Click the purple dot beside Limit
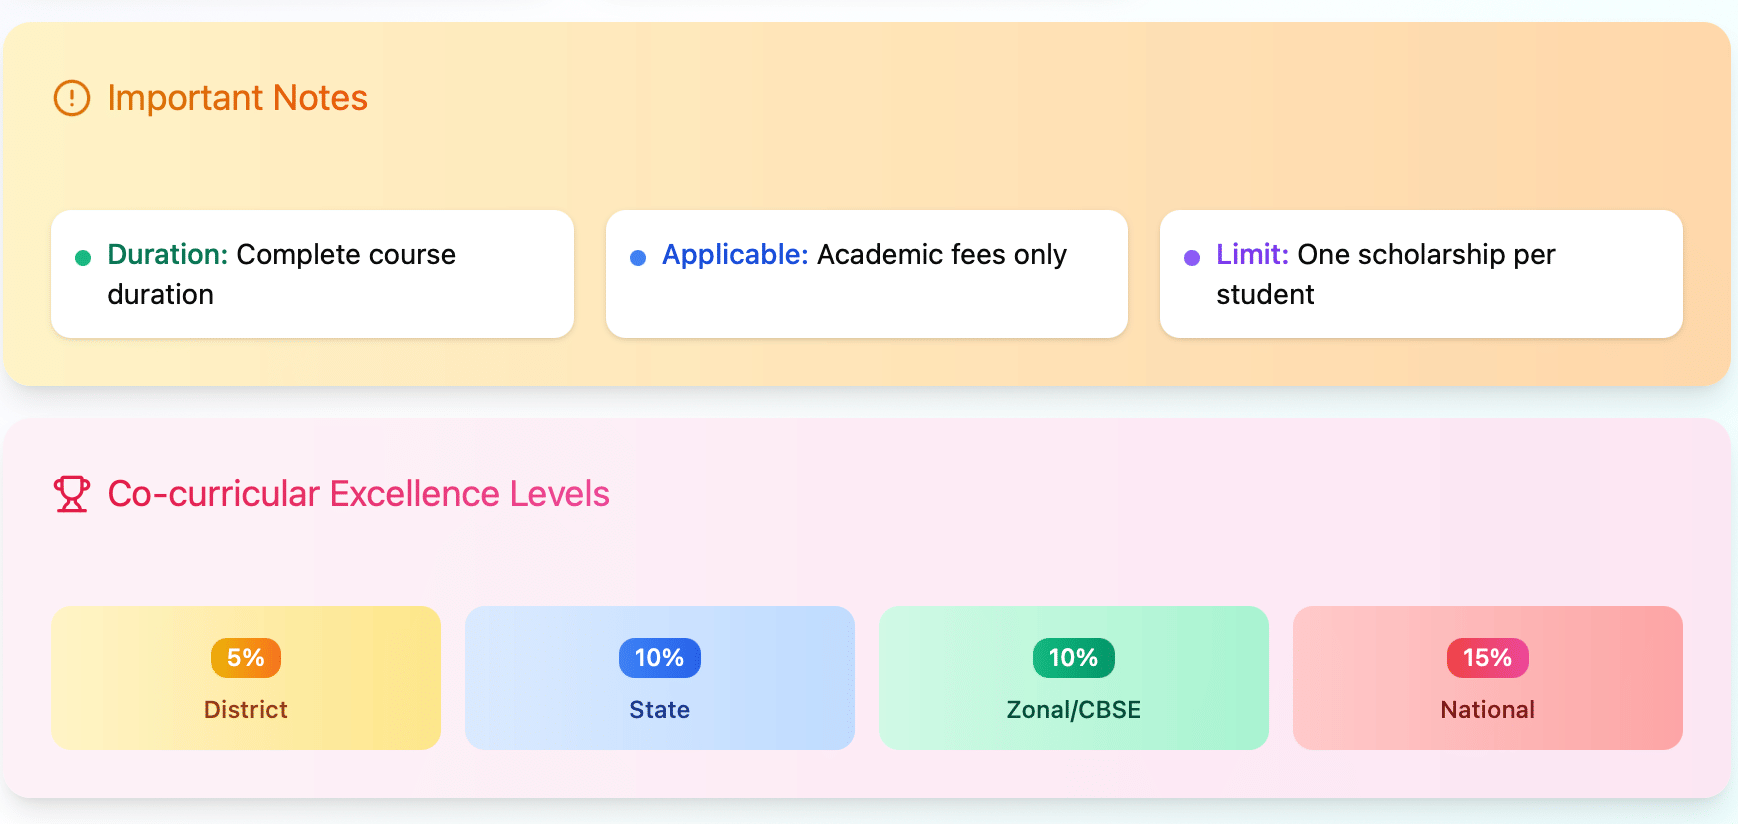 (x=1192, y=258)
